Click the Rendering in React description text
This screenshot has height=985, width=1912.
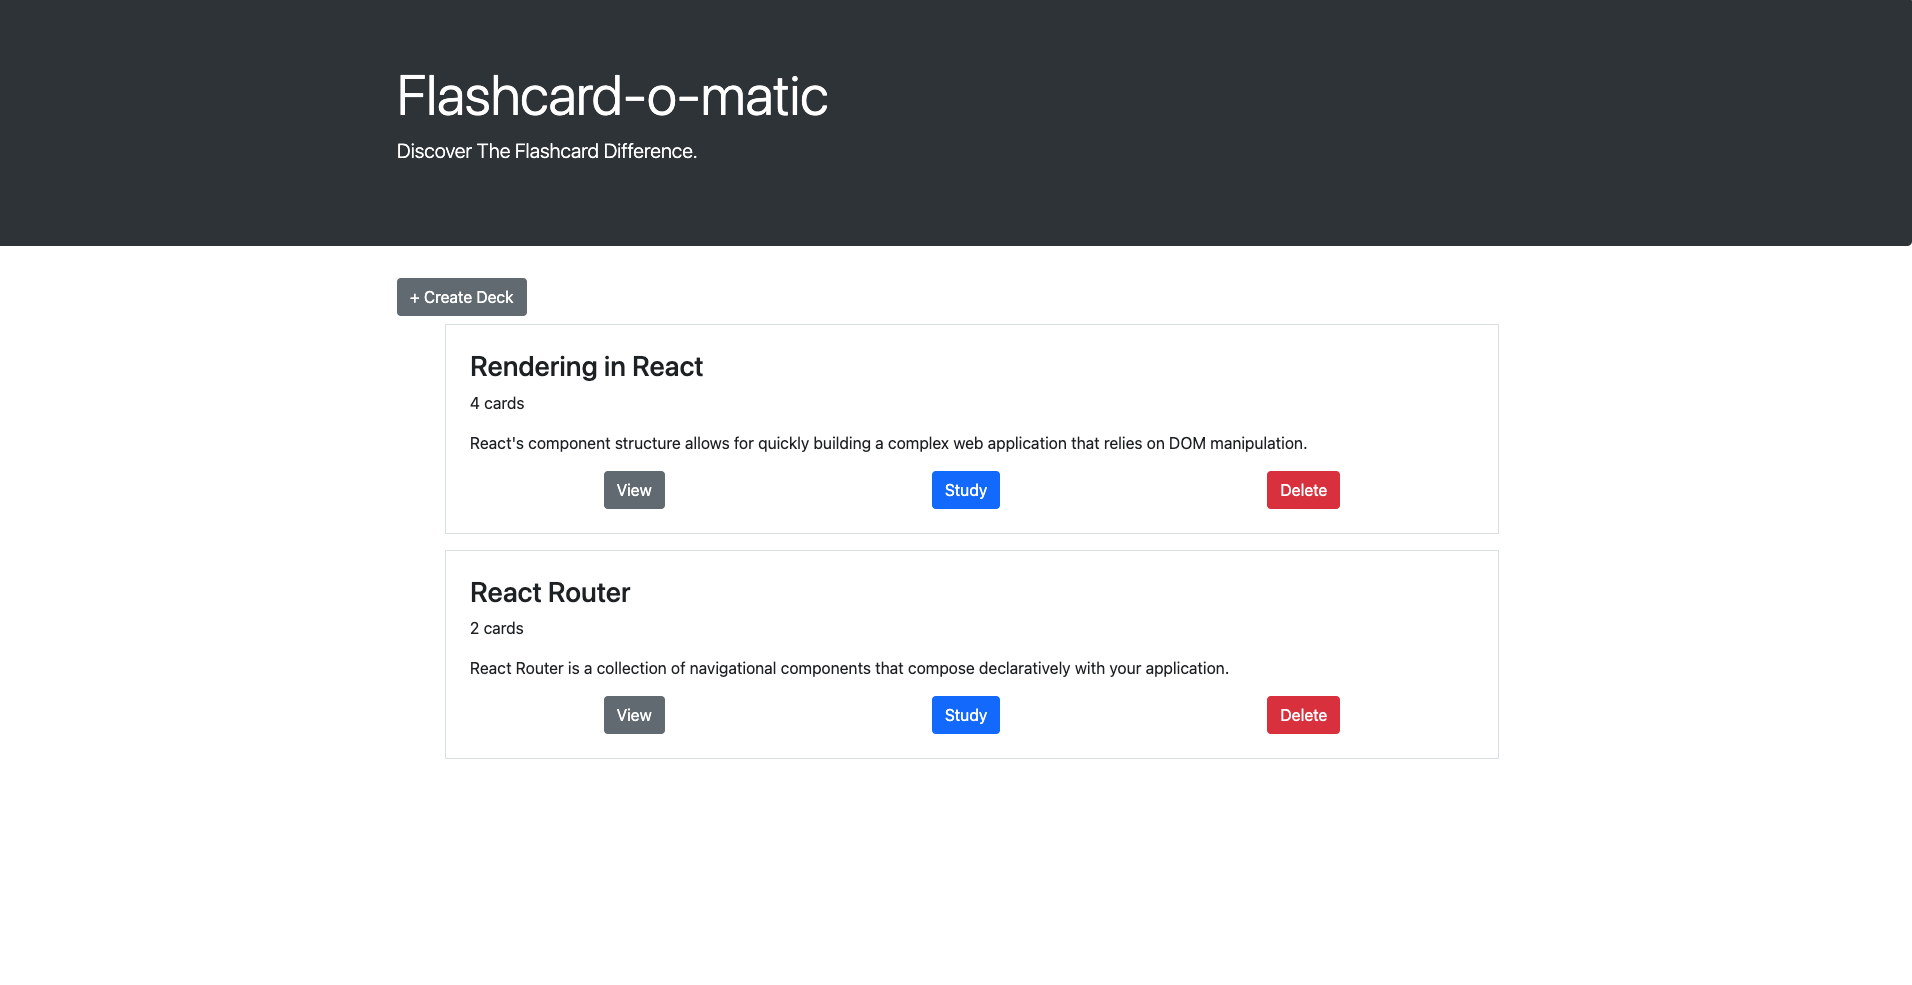[x=888, y=443]
